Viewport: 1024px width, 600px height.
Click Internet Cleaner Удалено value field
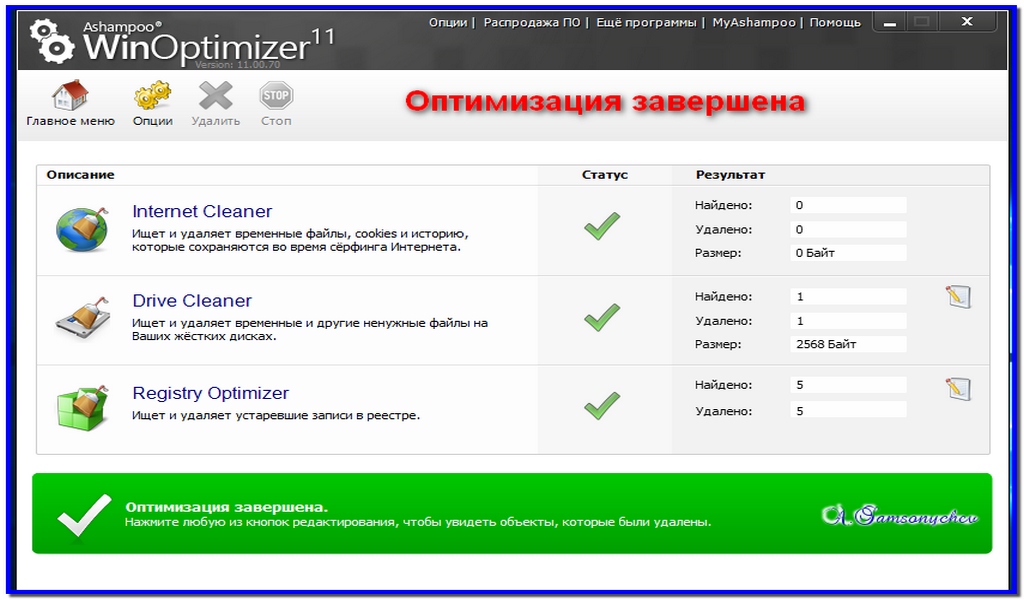tap(848, 229)
